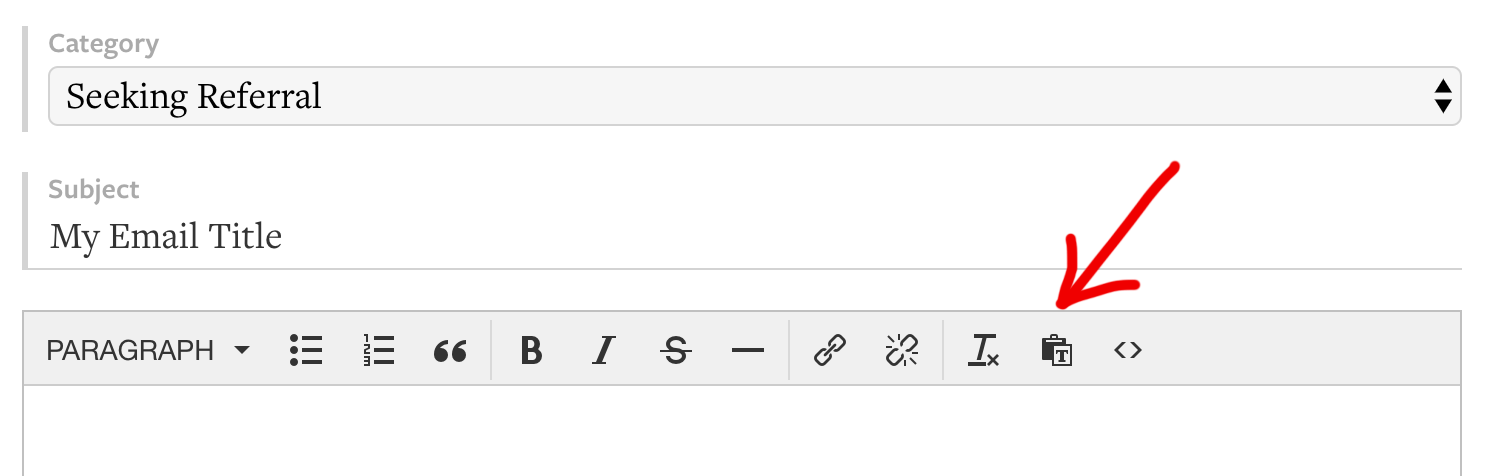Toggle strikethrough formatting
1490x476 pixels.
point(676,351)
